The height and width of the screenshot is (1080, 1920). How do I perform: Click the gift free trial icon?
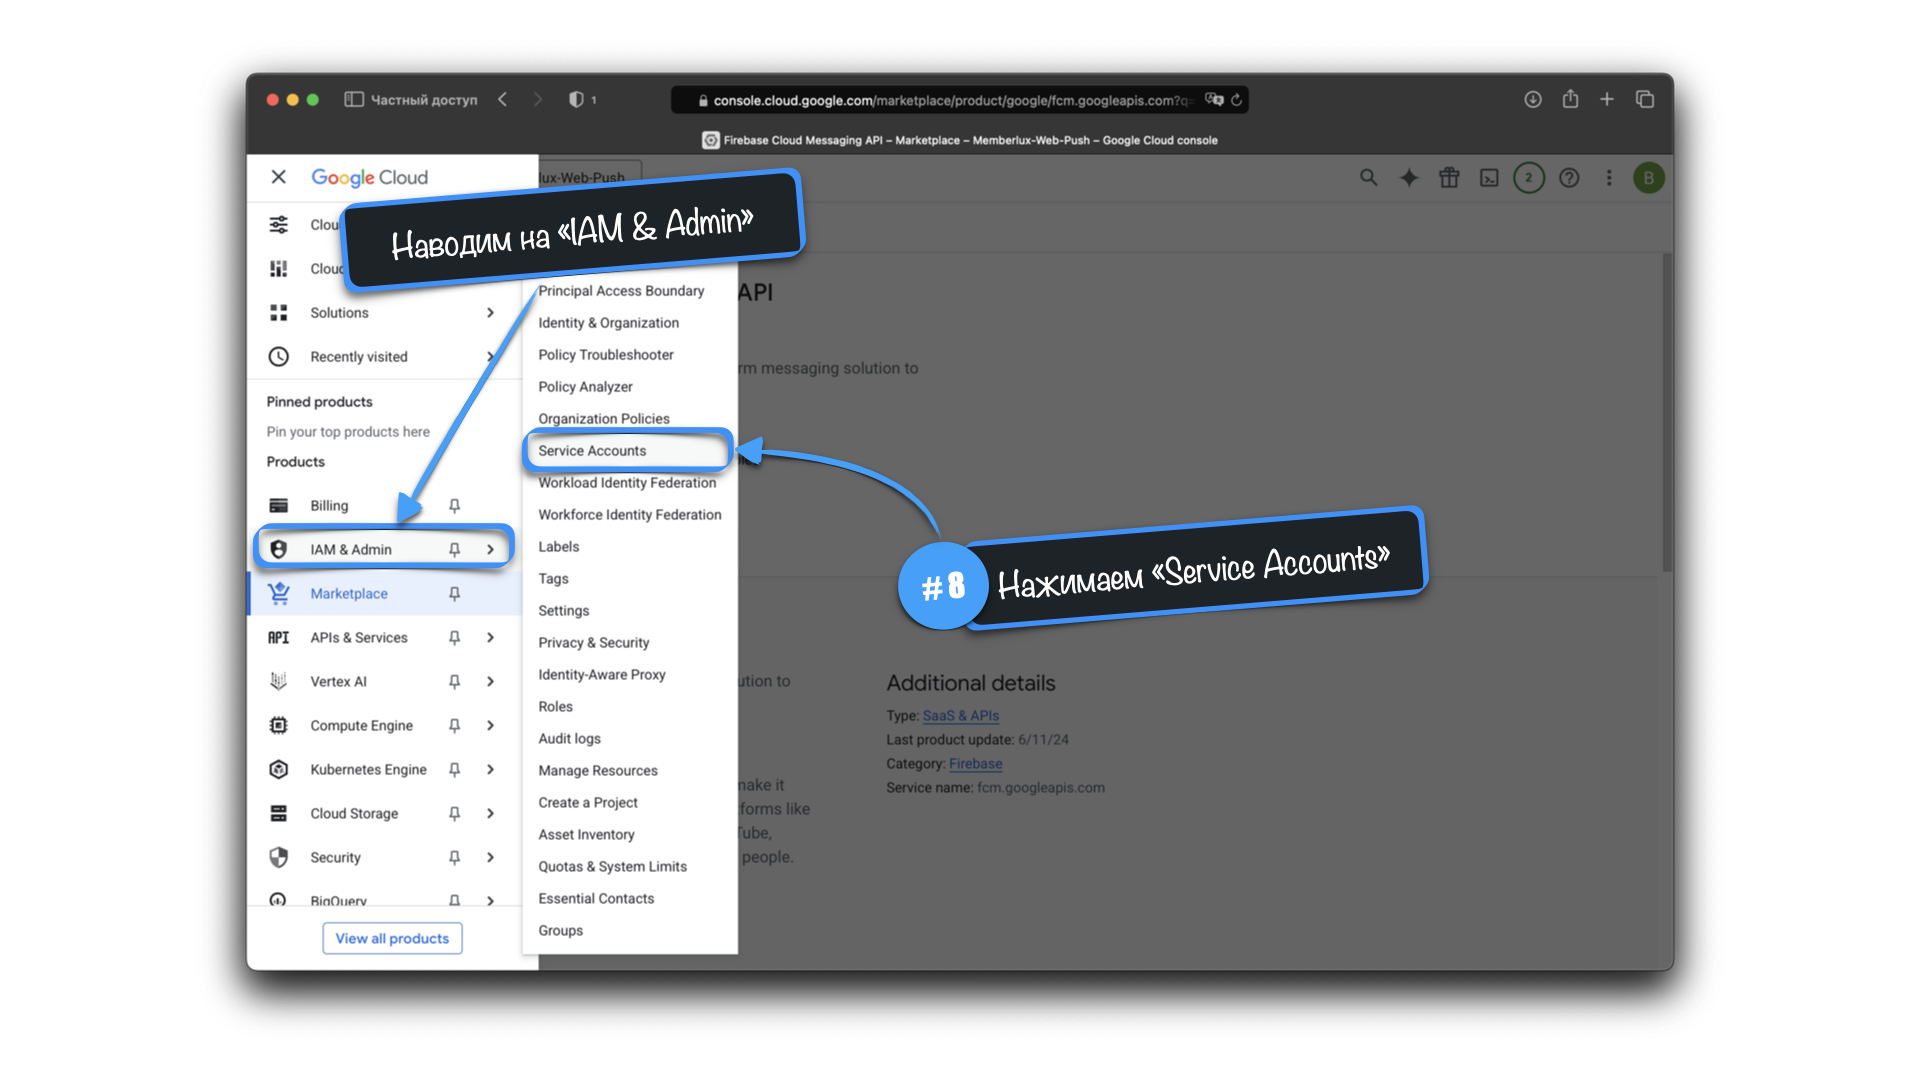(1449, 178)
